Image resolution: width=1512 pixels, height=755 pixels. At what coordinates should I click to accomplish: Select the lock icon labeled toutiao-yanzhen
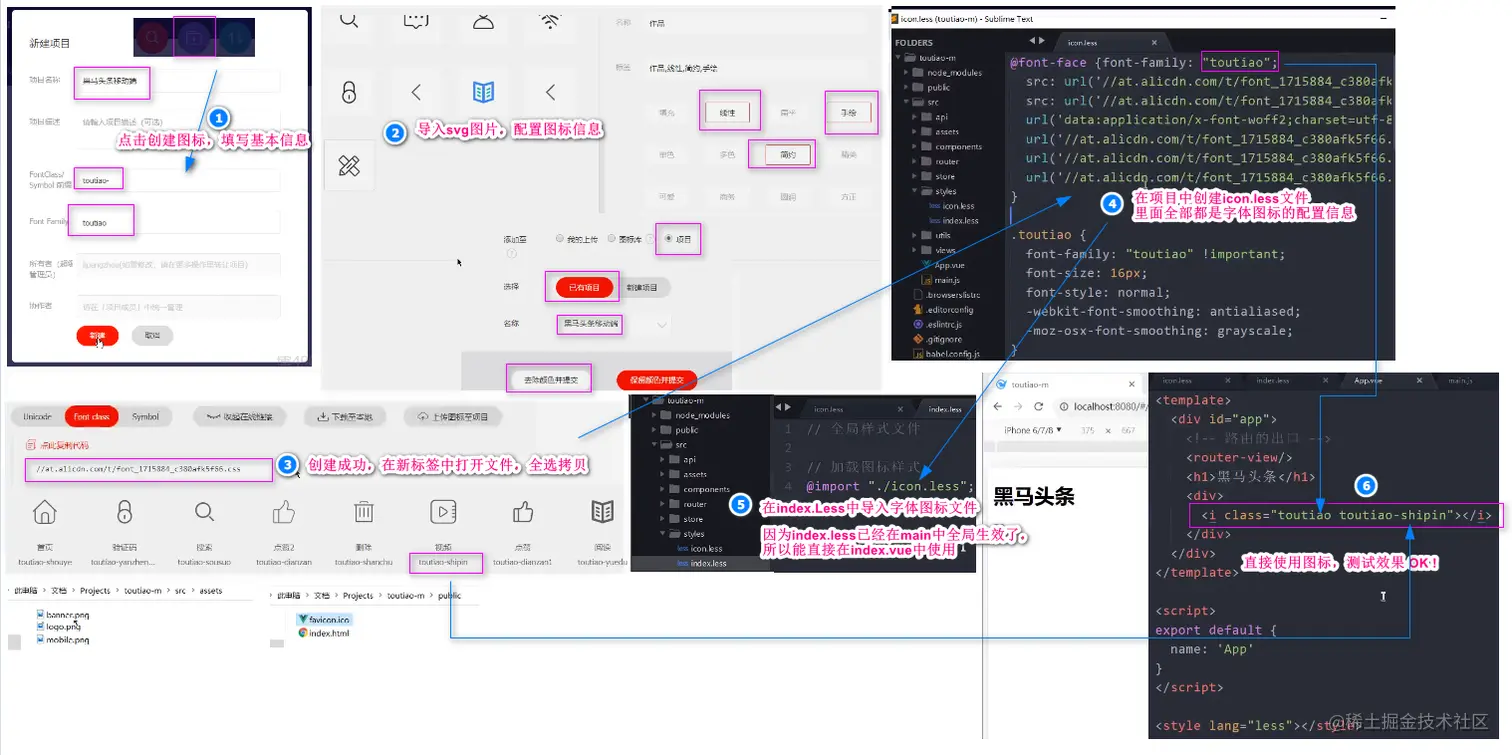pos(124,513)
